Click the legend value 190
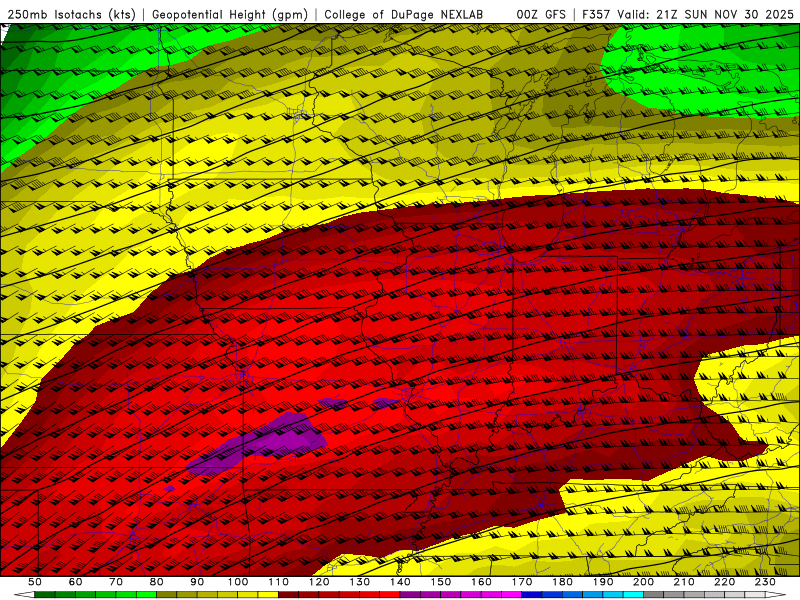This screenshot has width=800, height=600. coord(603,582)
